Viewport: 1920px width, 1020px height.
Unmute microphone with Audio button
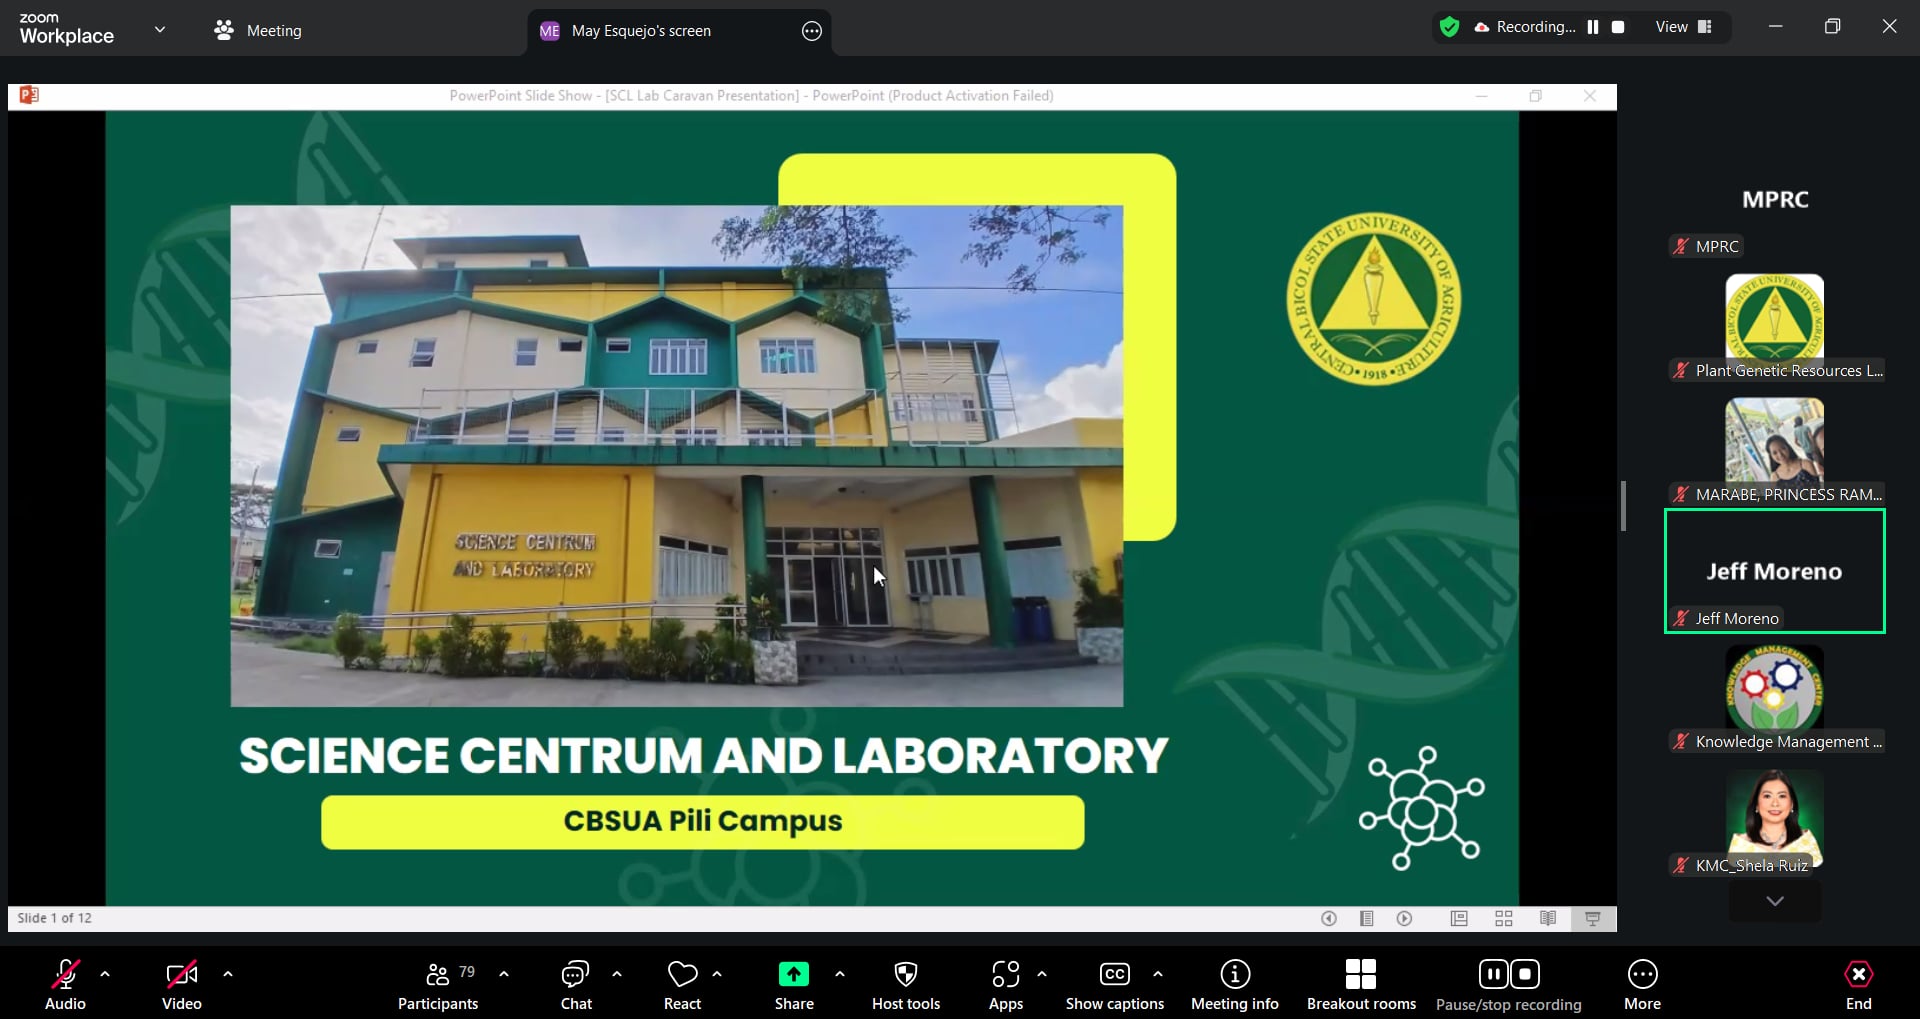click(66, 985)
